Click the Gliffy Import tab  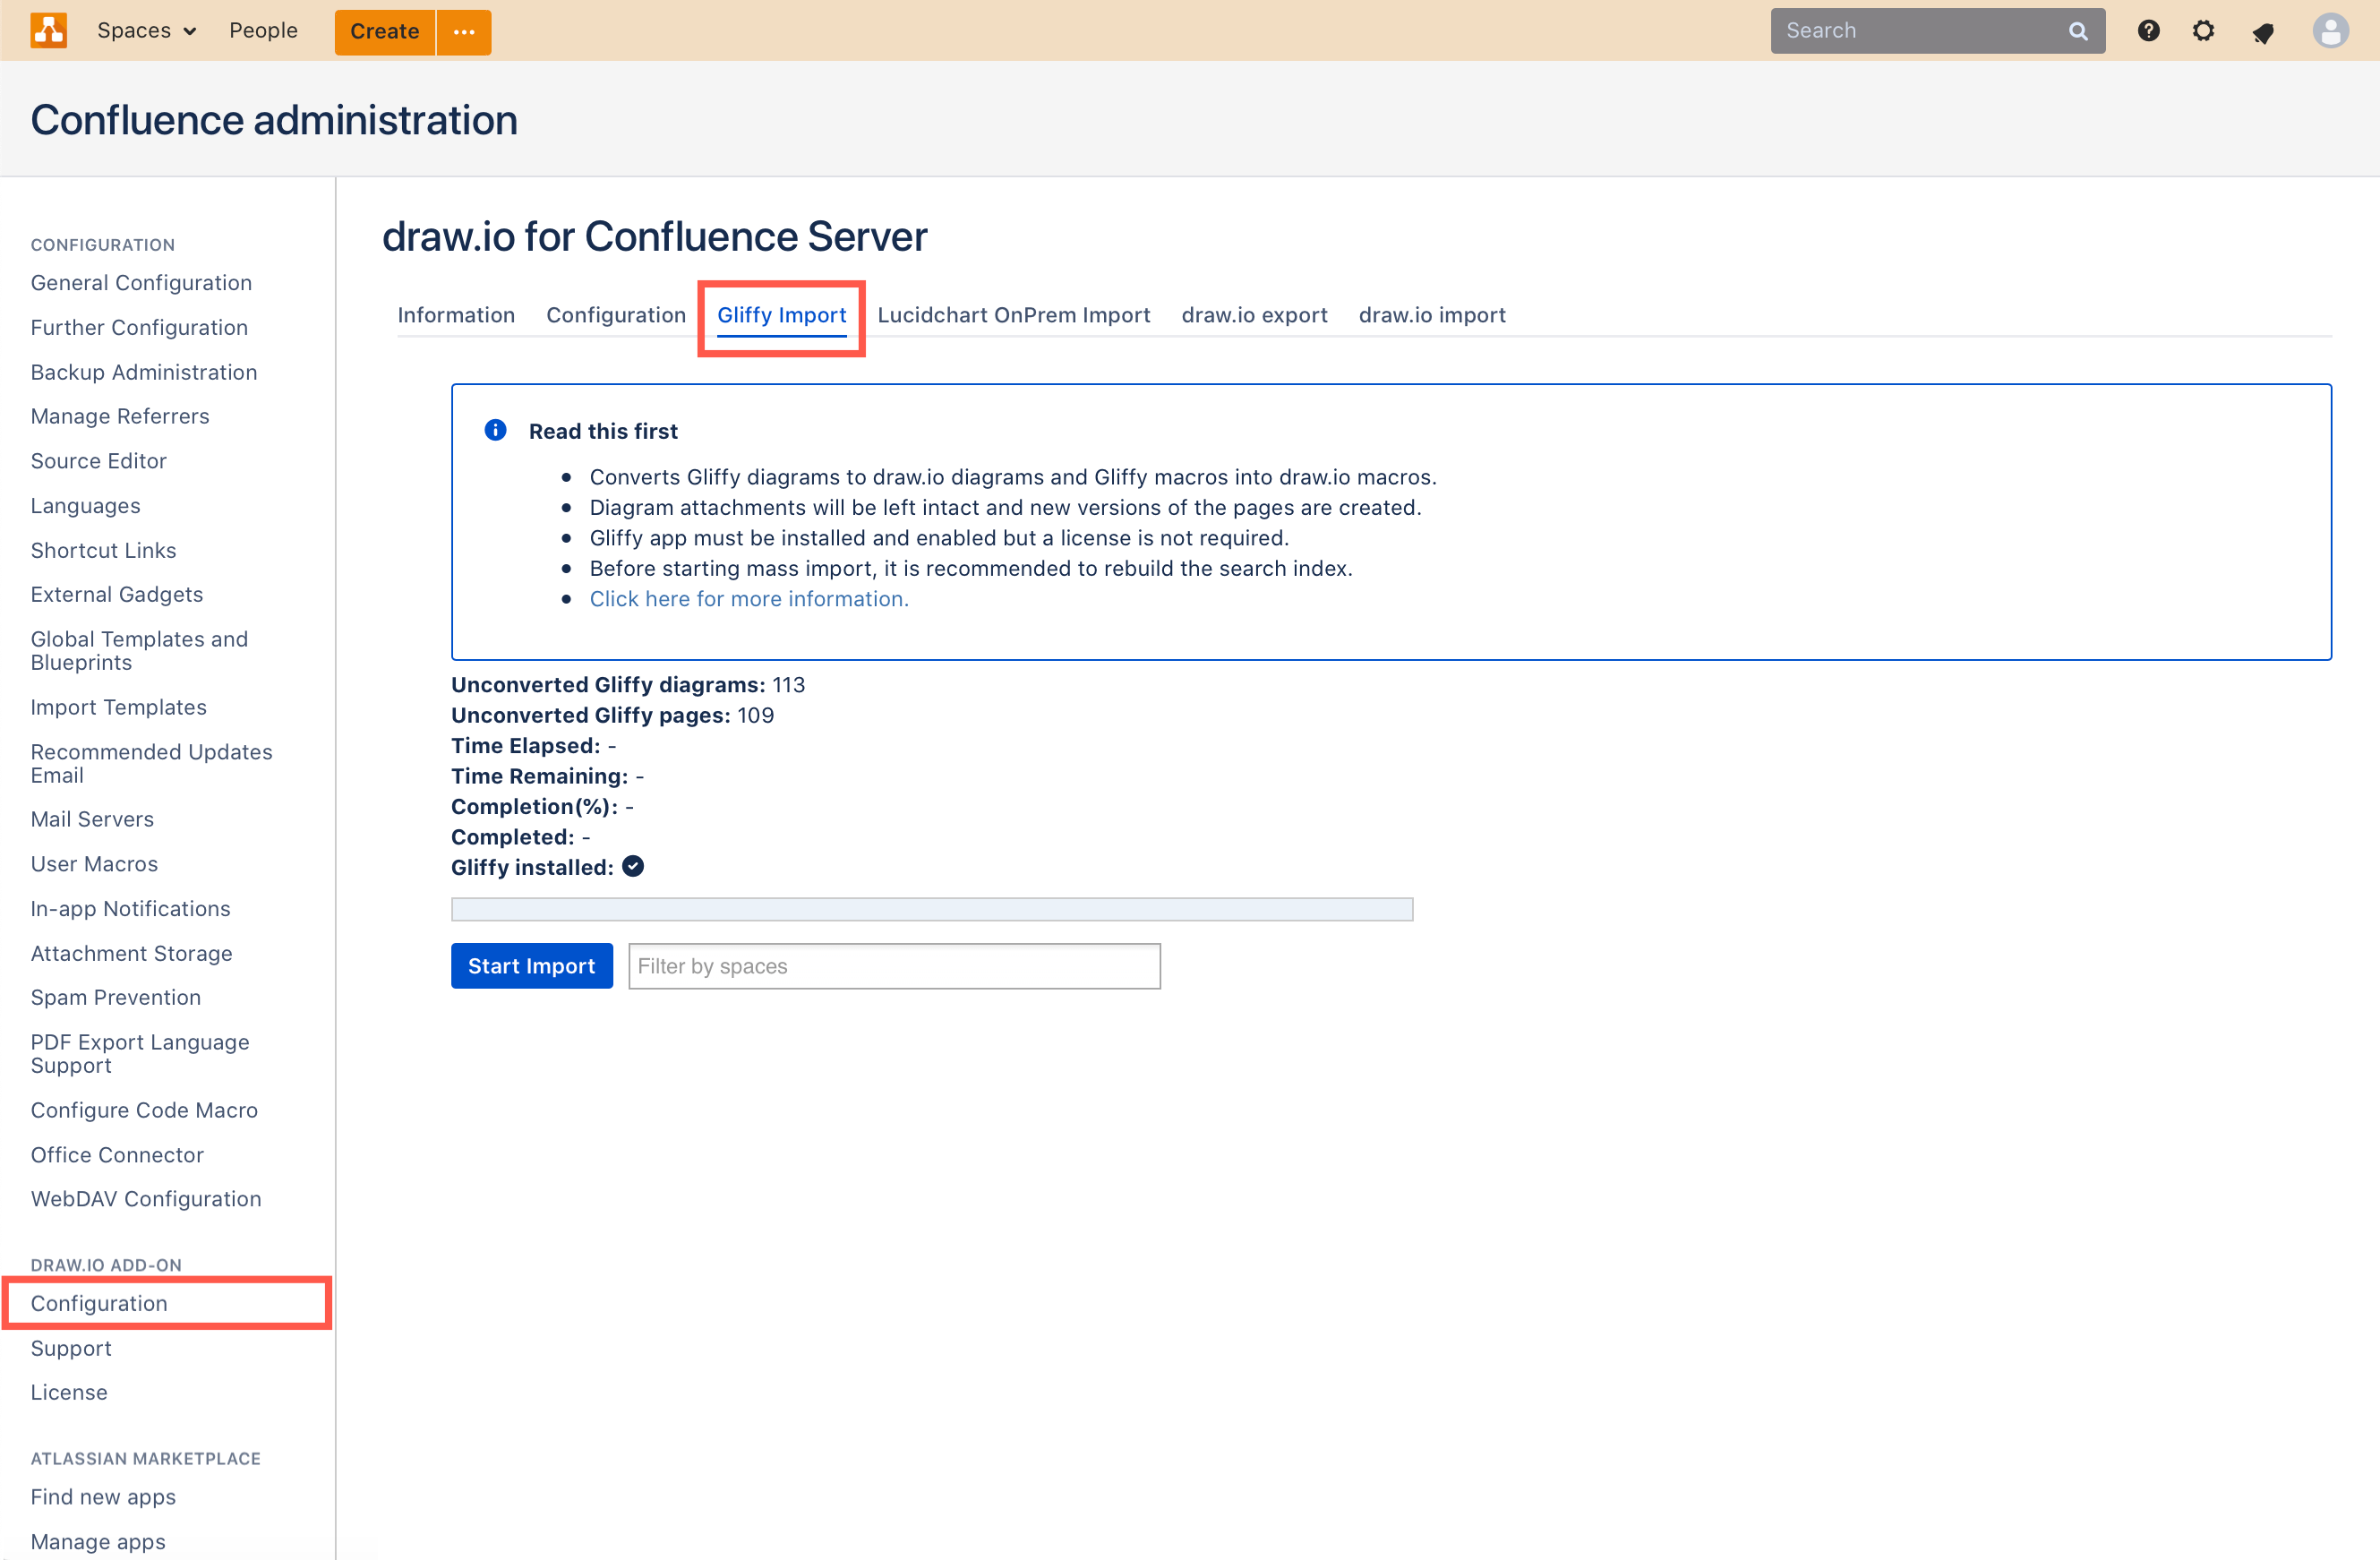point(782,313)
